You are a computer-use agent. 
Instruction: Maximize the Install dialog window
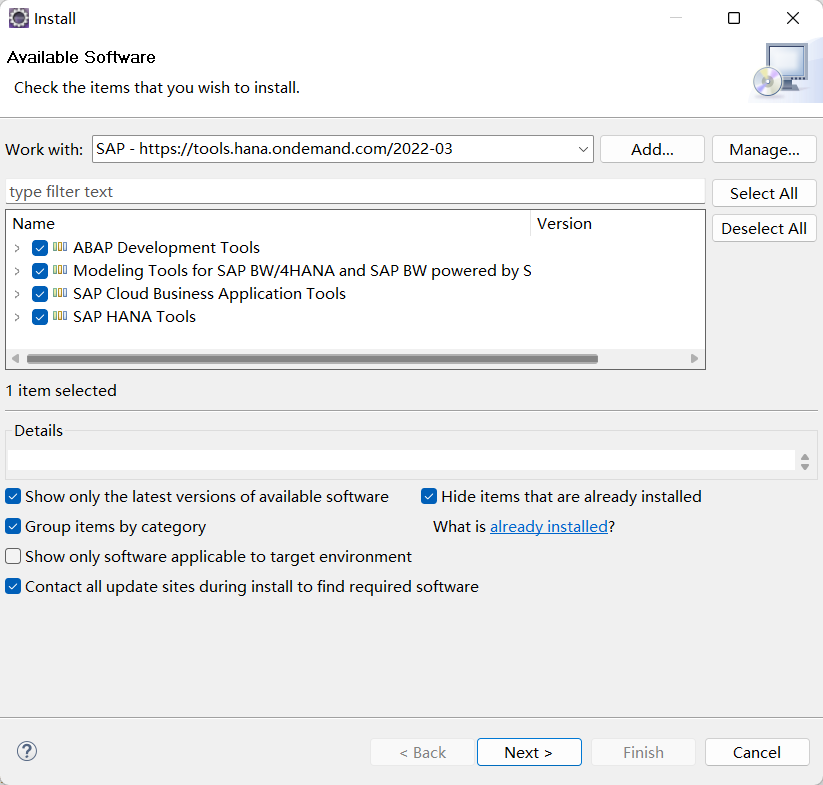734,18
